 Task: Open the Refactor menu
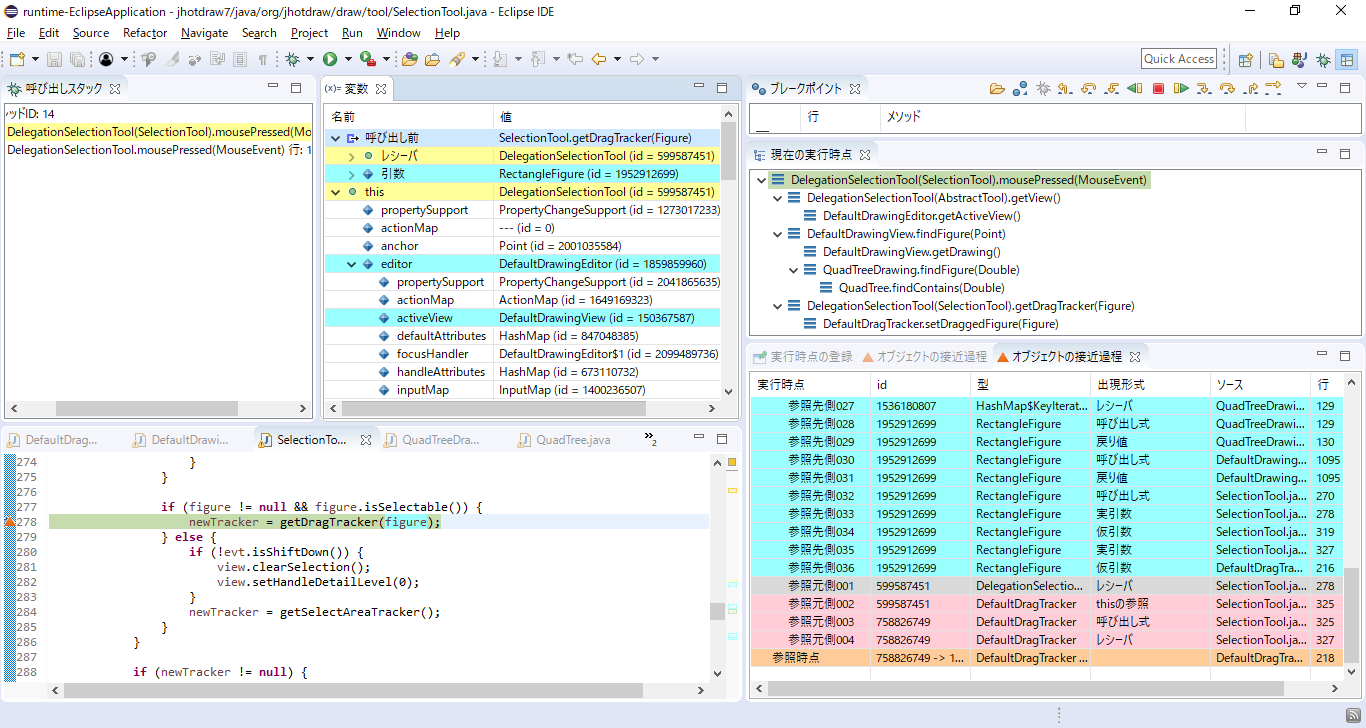(145, 33)
